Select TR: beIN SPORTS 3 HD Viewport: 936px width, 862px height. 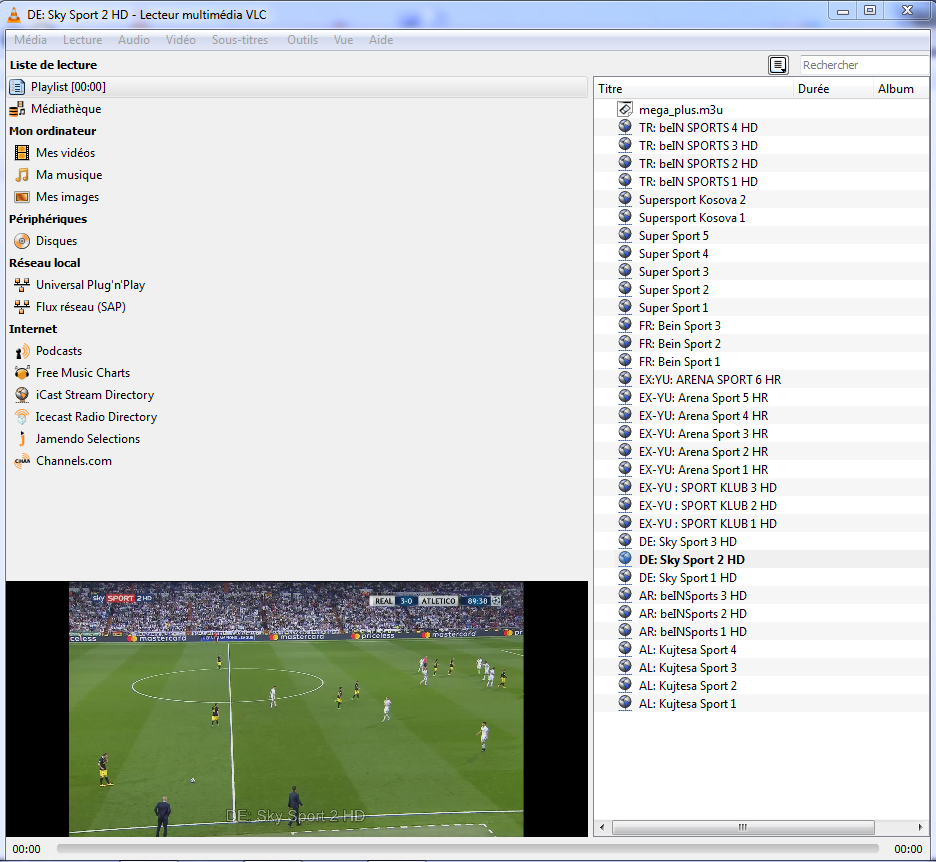pos(698,146)
